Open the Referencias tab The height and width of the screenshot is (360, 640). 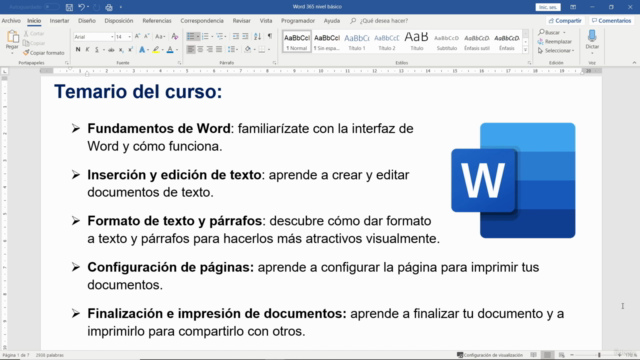pyautogui.click(x=157, y=21)
